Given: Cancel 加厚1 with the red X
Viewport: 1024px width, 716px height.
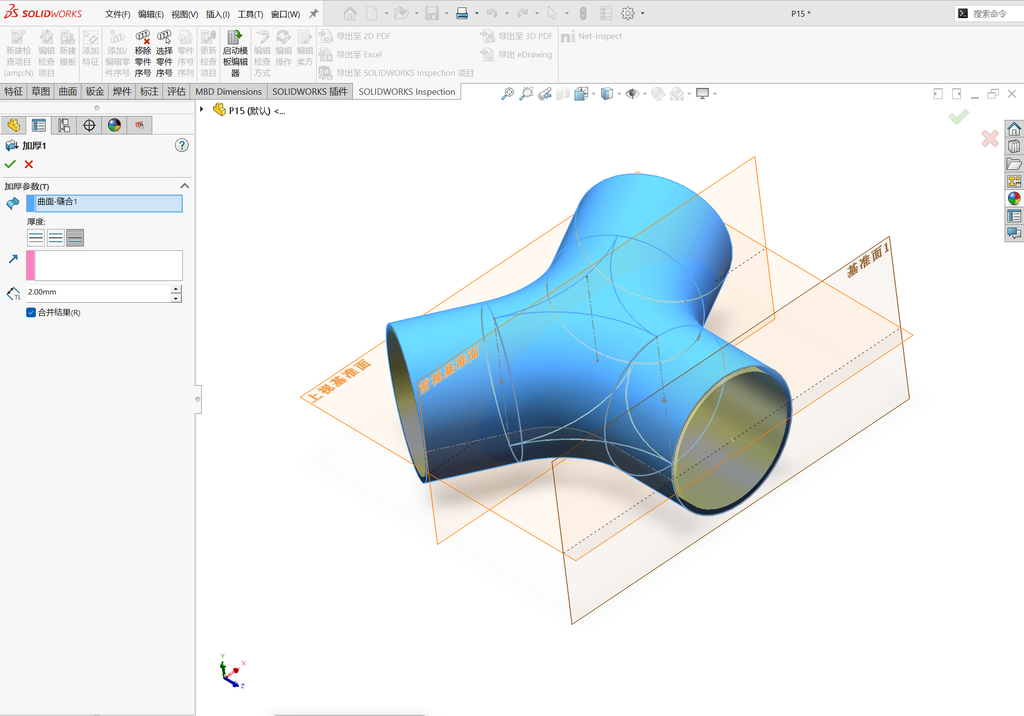Looking at the screenshot, I should tap(29, 164).
